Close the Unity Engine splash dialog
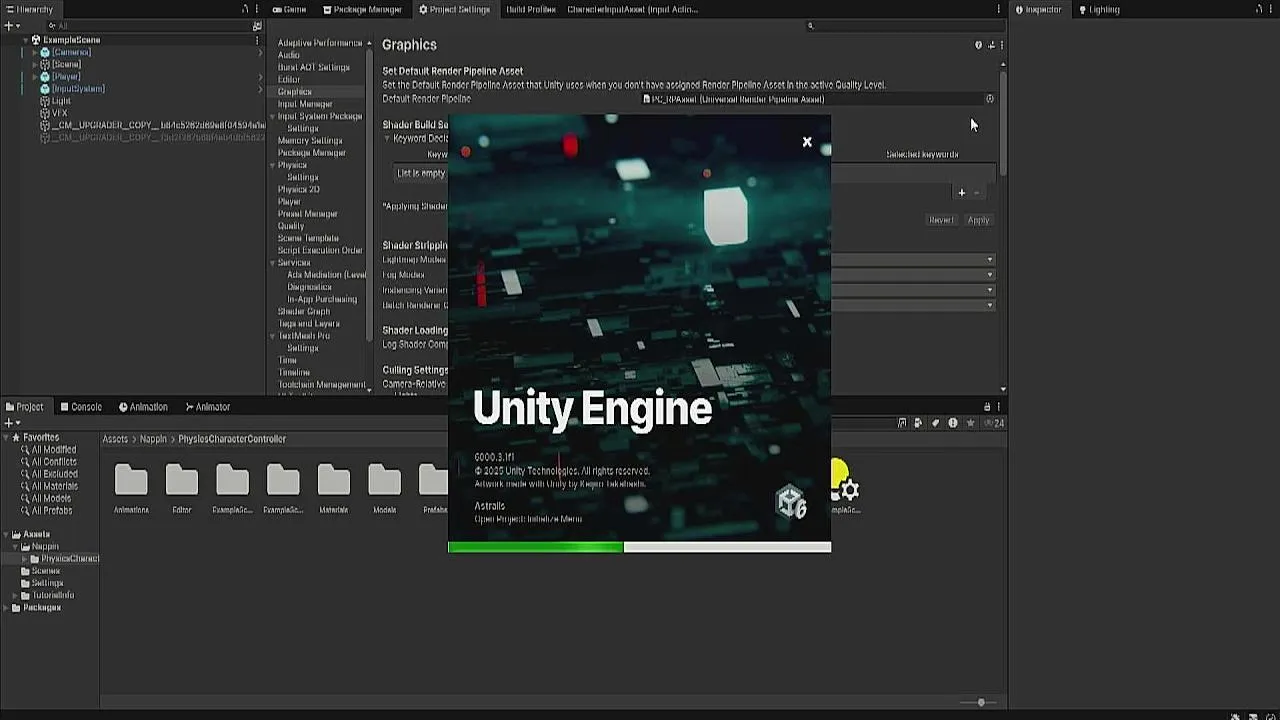The image size is (1280, 720). 807,142
